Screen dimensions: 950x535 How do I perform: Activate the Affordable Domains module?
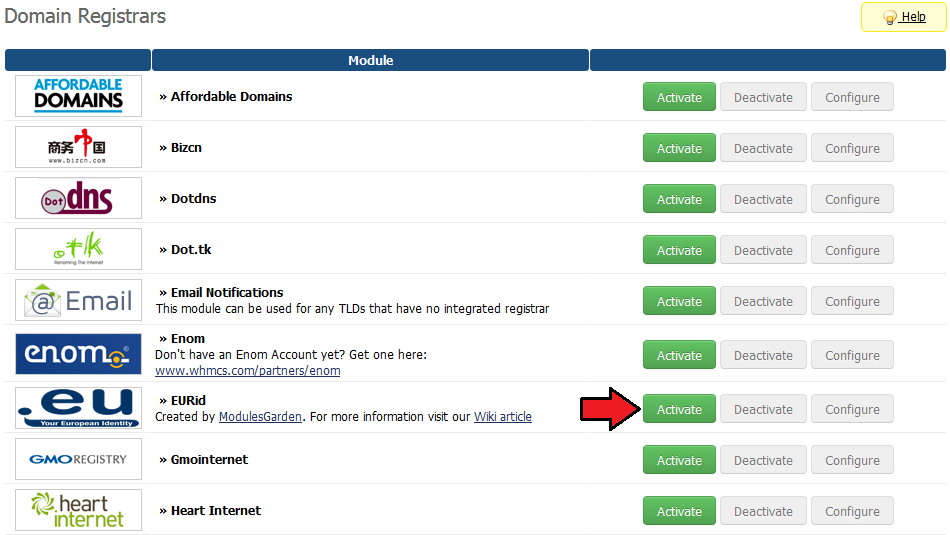[x=679, y=97]
